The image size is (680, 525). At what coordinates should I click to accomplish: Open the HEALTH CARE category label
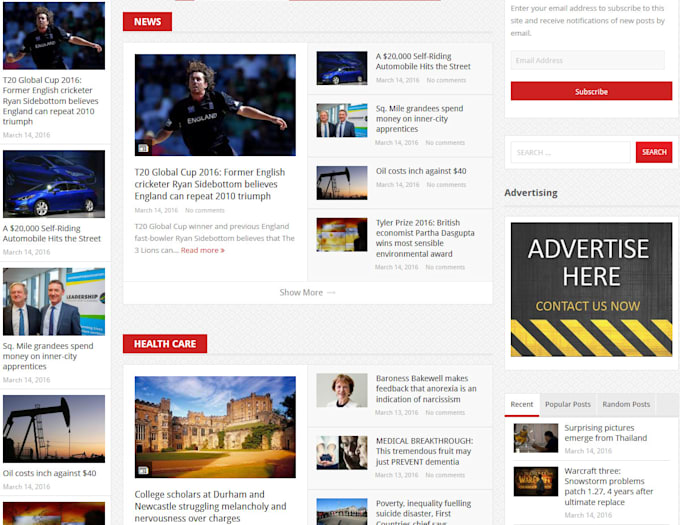[165, 344]
